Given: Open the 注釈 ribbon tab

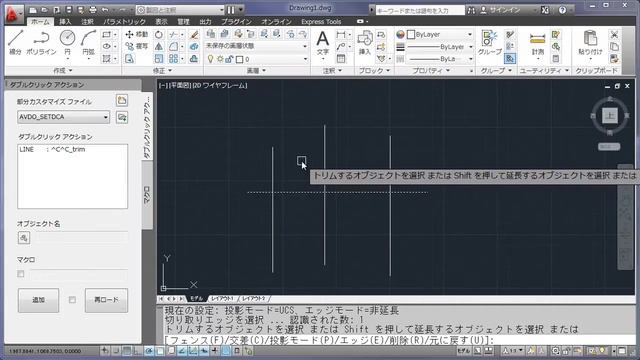Looking at the screenshot, I should coord(87,22).
